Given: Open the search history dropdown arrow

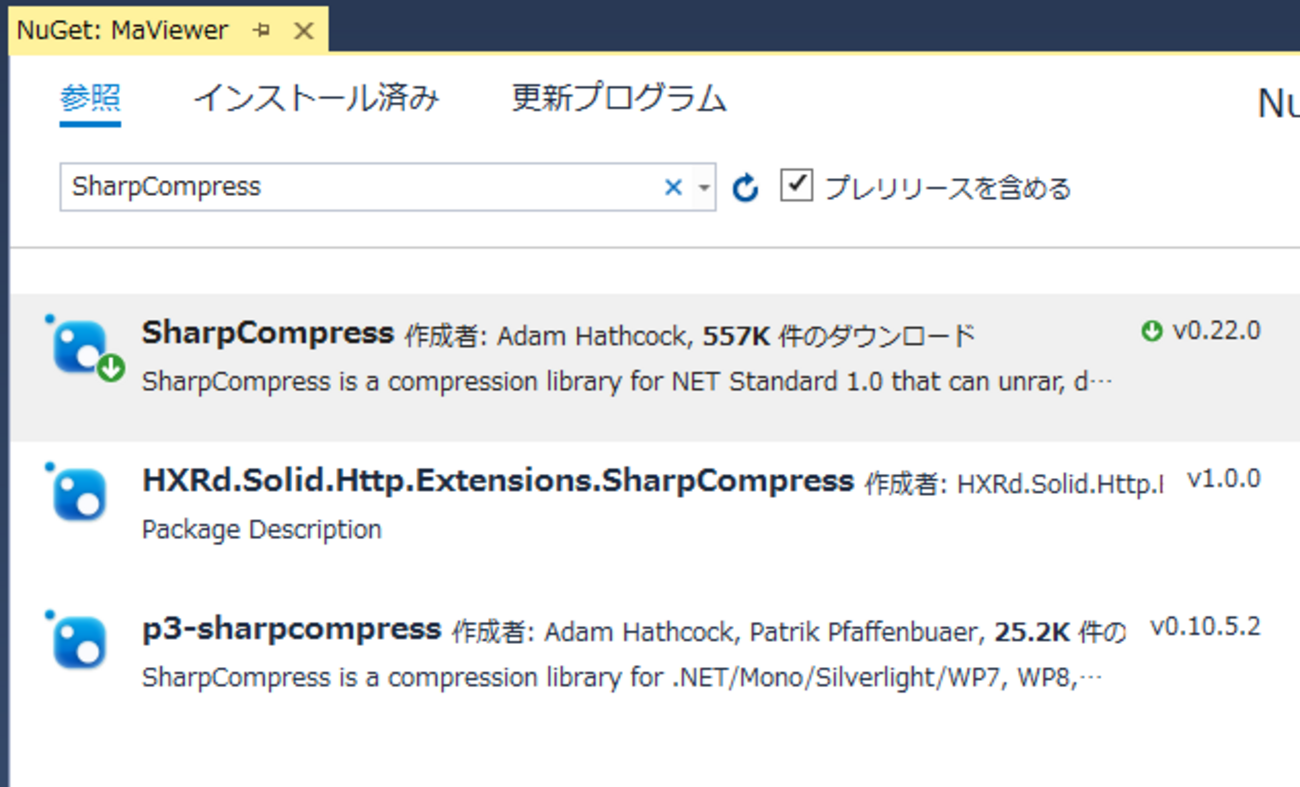Looking at the screenshot, I should coord(704,188).
